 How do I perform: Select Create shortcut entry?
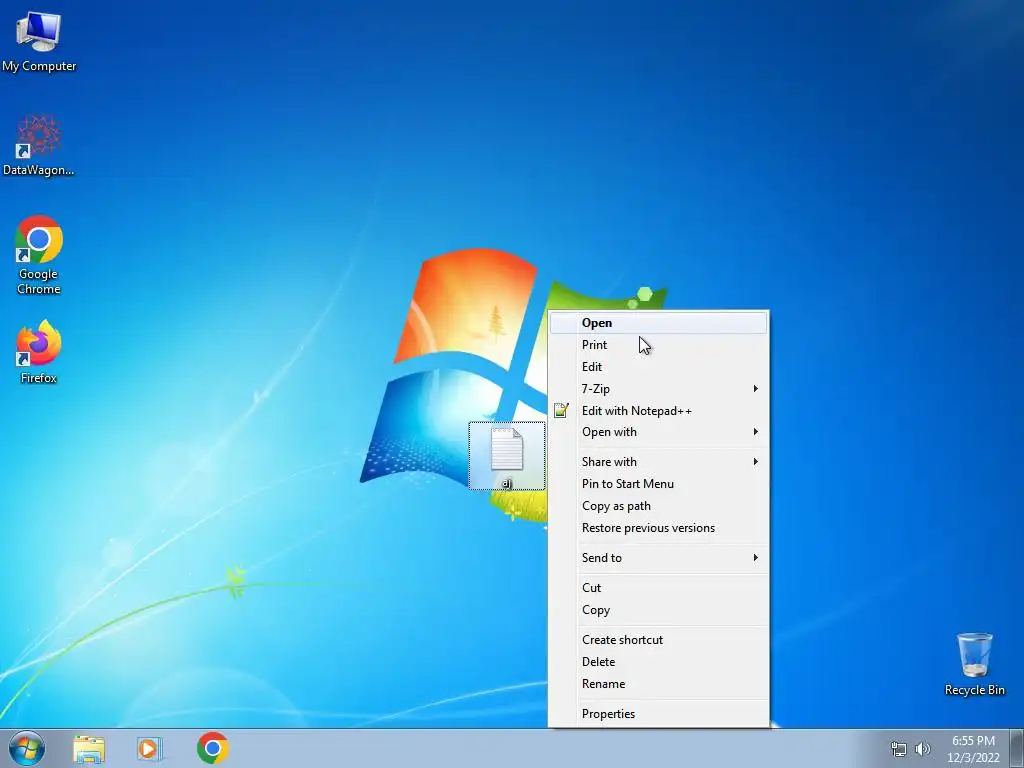658,640
